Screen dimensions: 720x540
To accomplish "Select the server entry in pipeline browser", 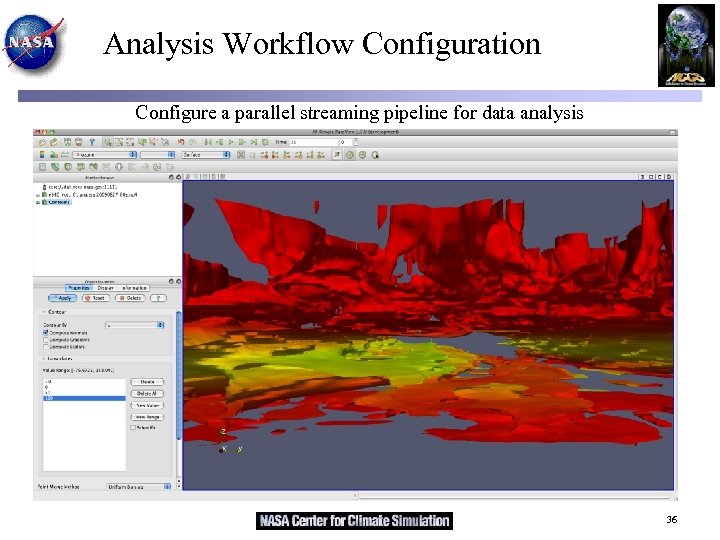I will (x=83, y=187).
